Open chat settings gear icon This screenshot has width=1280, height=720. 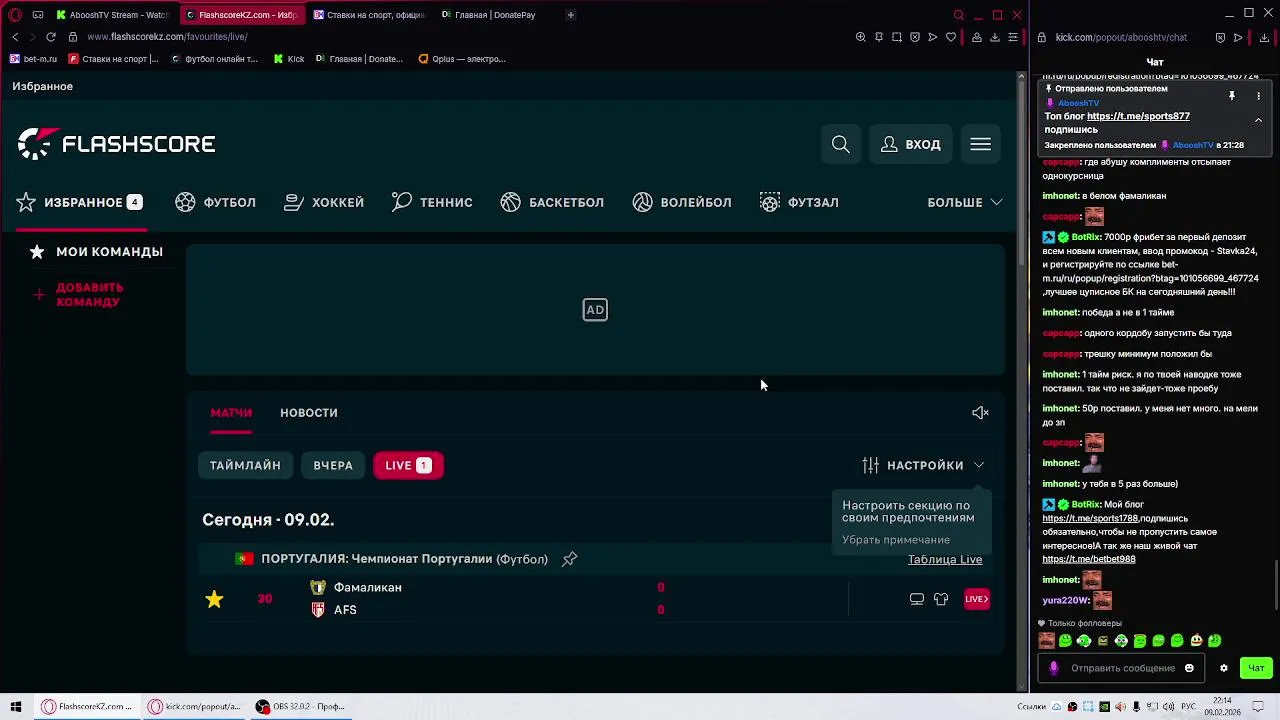(x=1223, y=668)
